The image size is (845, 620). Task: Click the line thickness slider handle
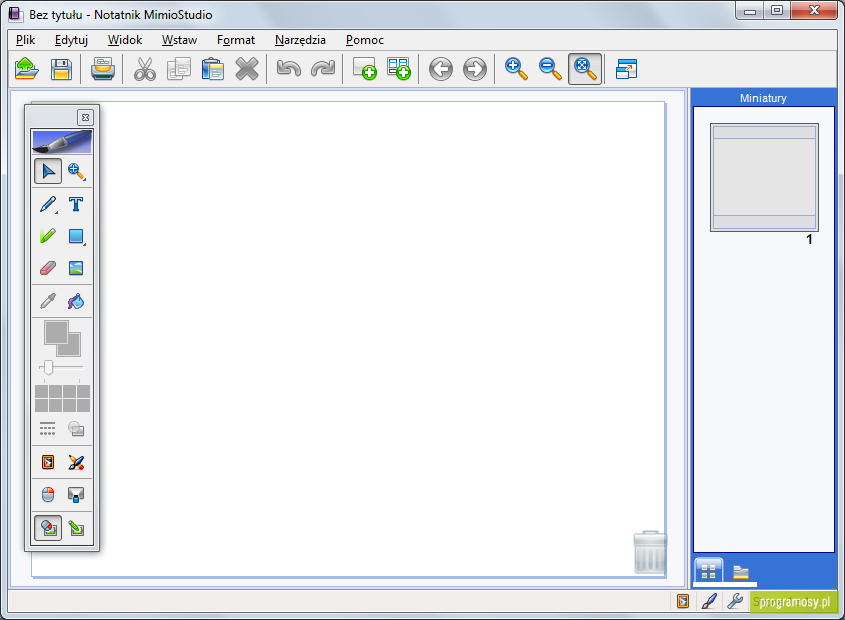(49, 368)
